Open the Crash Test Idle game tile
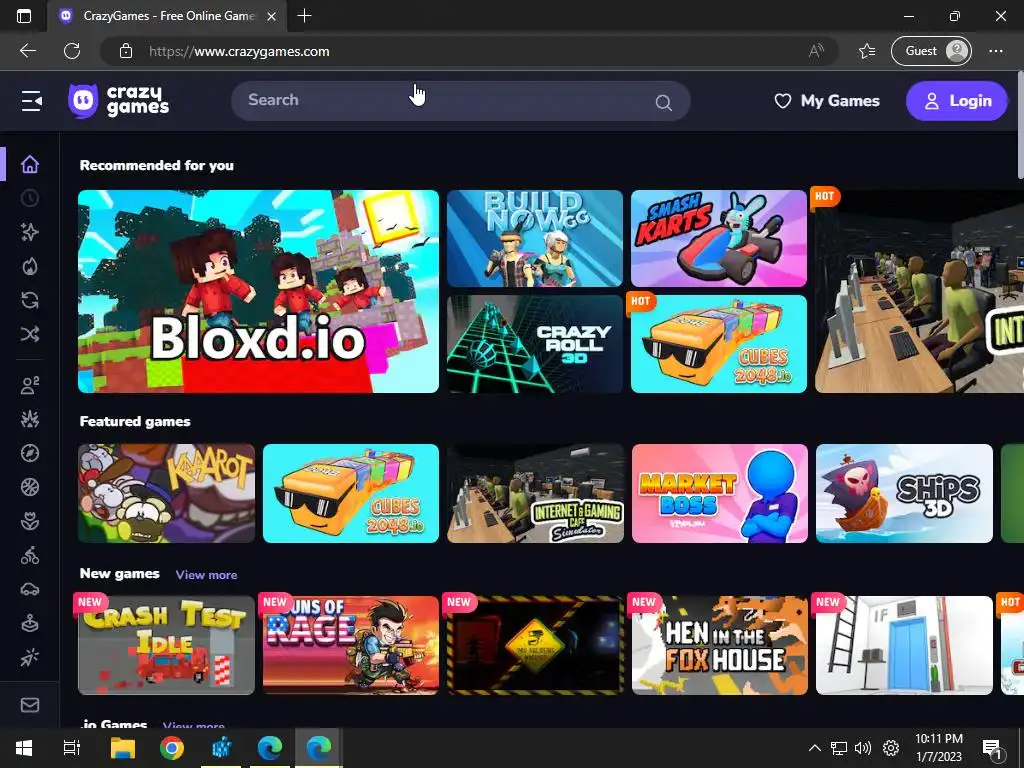This screenshot has height=768, width=1024. point(167,645)
